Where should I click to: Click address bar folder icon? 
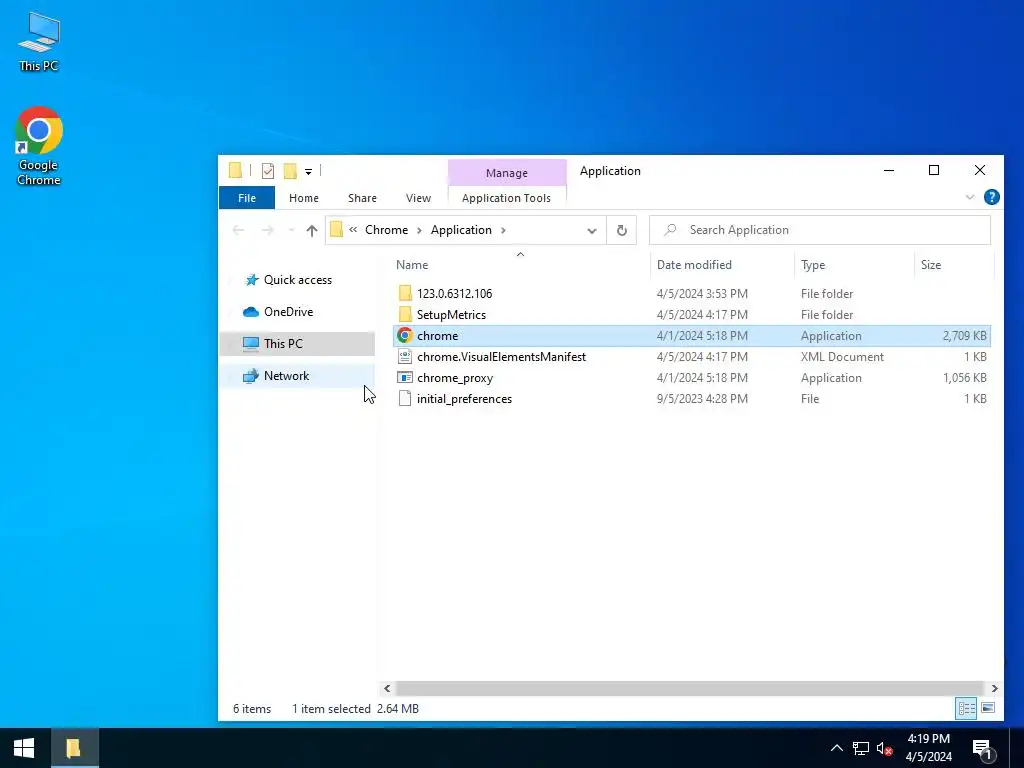tap(336, 230)
